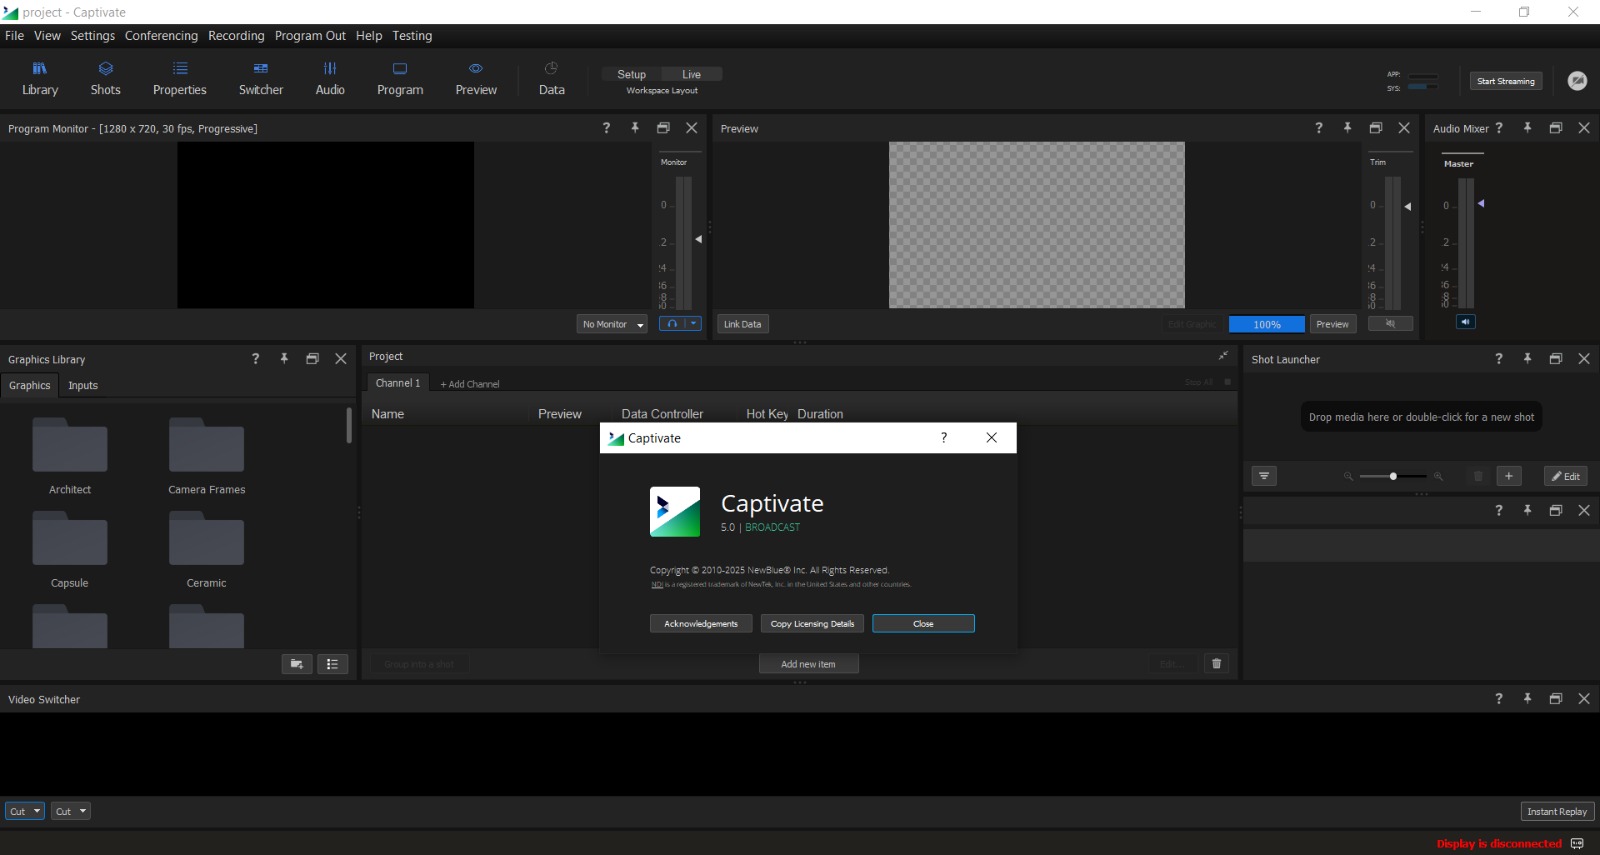This screenshot has width=1600, height=855.
Task: Open the Testing menu
Action: pos(412,36)
